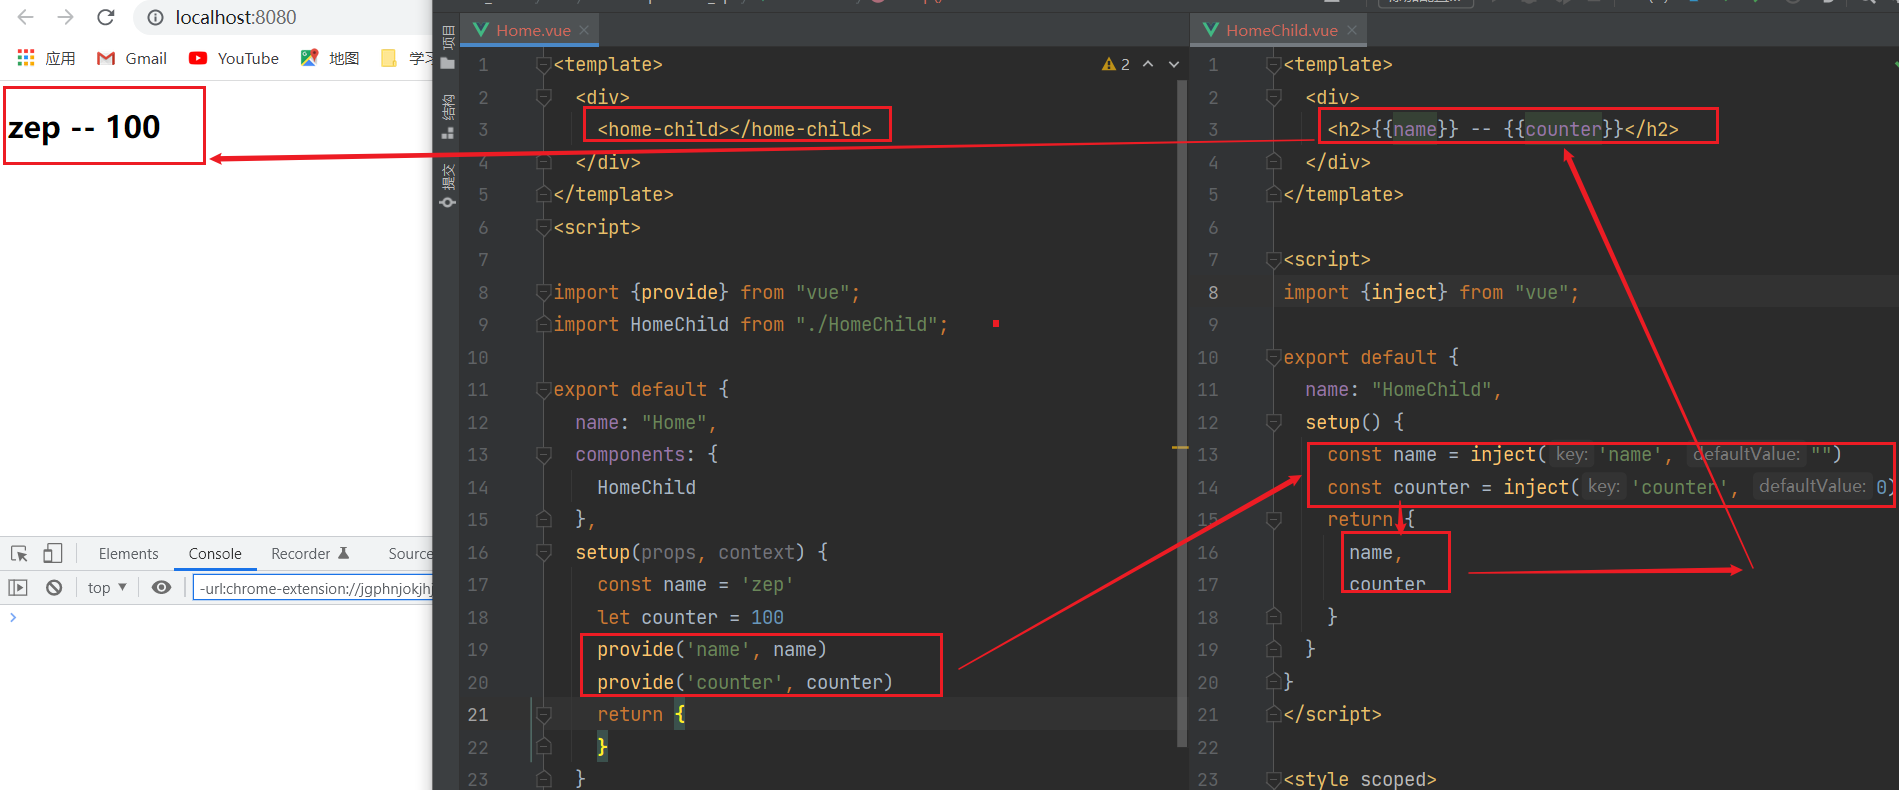Collapse export default block in Home.vue
The width and height of the screenshot is (1899, 790).
pos(544,390)
